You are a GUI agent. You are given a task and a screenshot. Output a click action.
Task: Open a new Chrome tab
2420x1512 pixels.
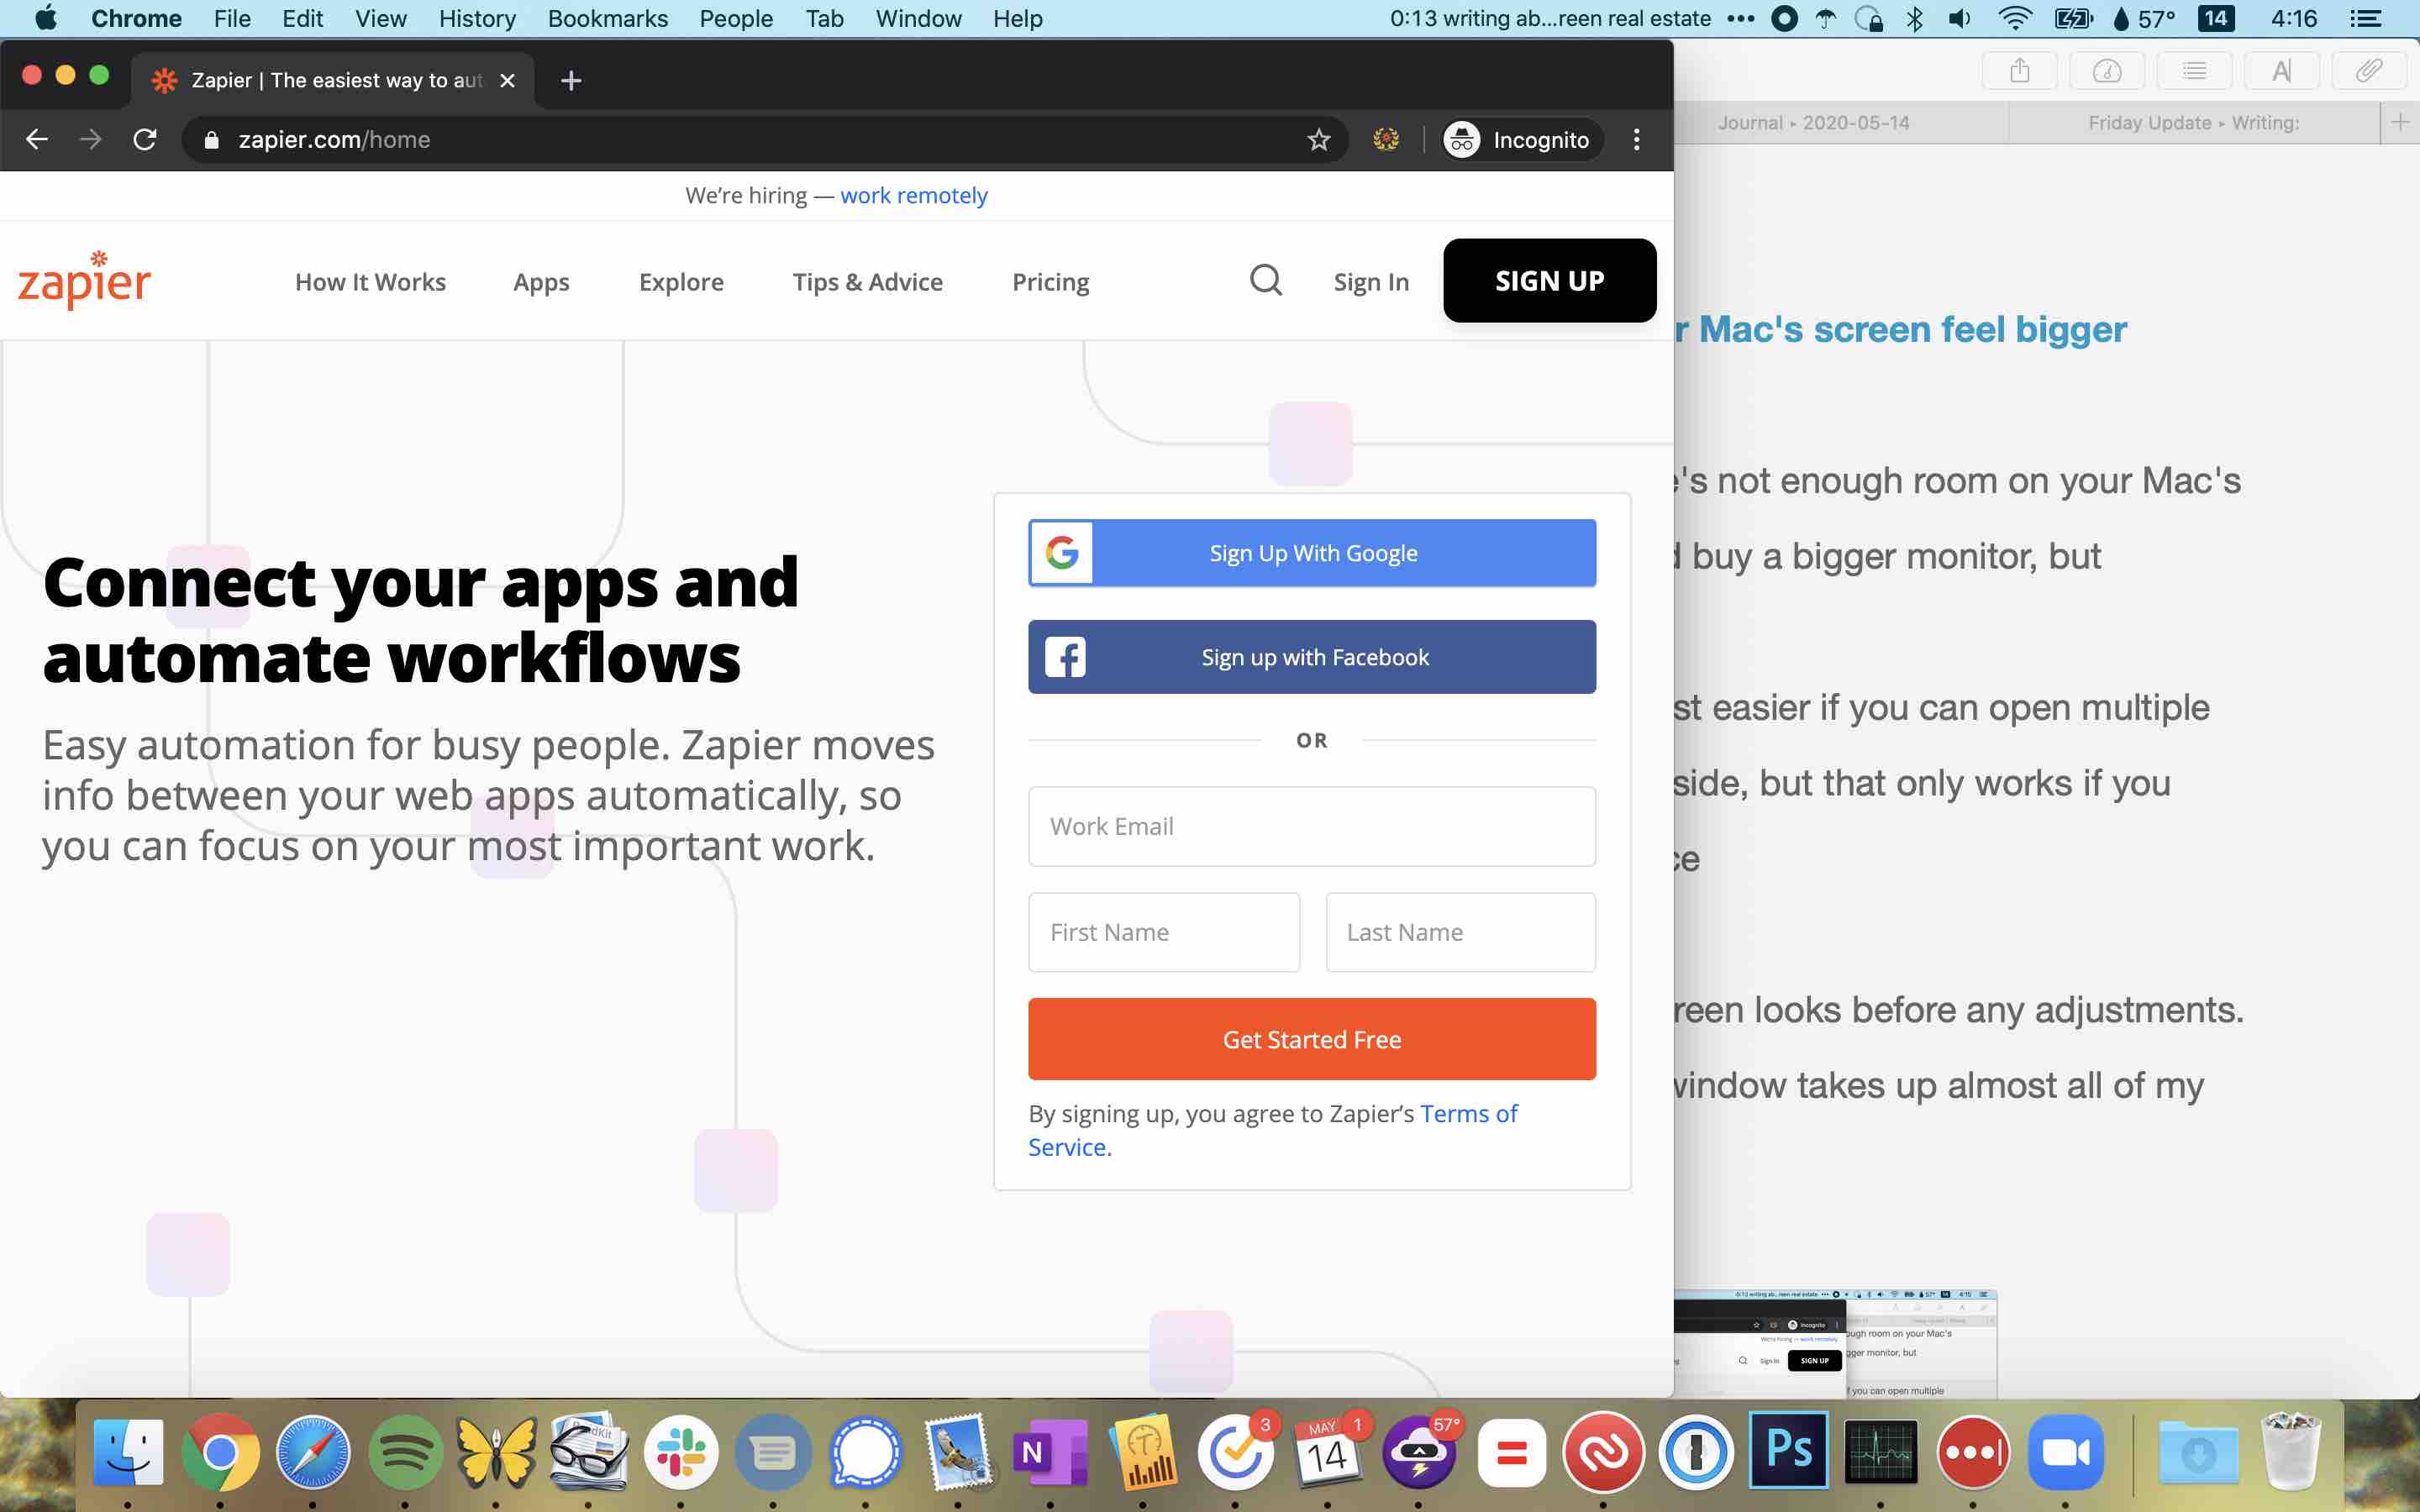[x=571, y=81]
